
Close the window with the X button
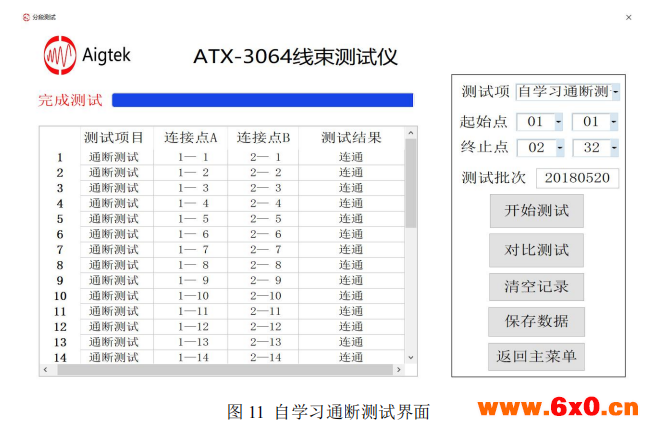(x=629, y=17)
